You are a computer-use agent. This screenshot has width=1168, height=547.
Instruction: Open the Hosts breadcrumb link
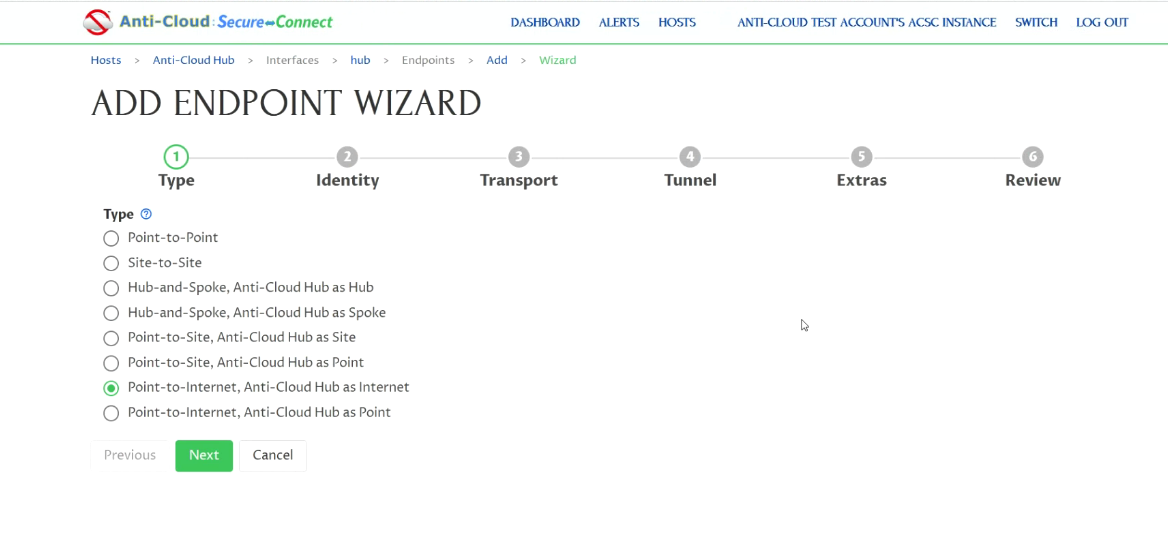coord(106,60)
